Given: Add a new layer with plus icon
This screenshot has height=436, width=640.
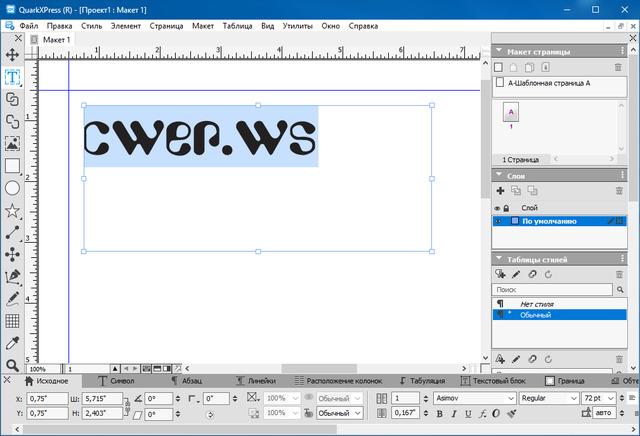Looking at the screenshot, I should (x=501, y=190).
